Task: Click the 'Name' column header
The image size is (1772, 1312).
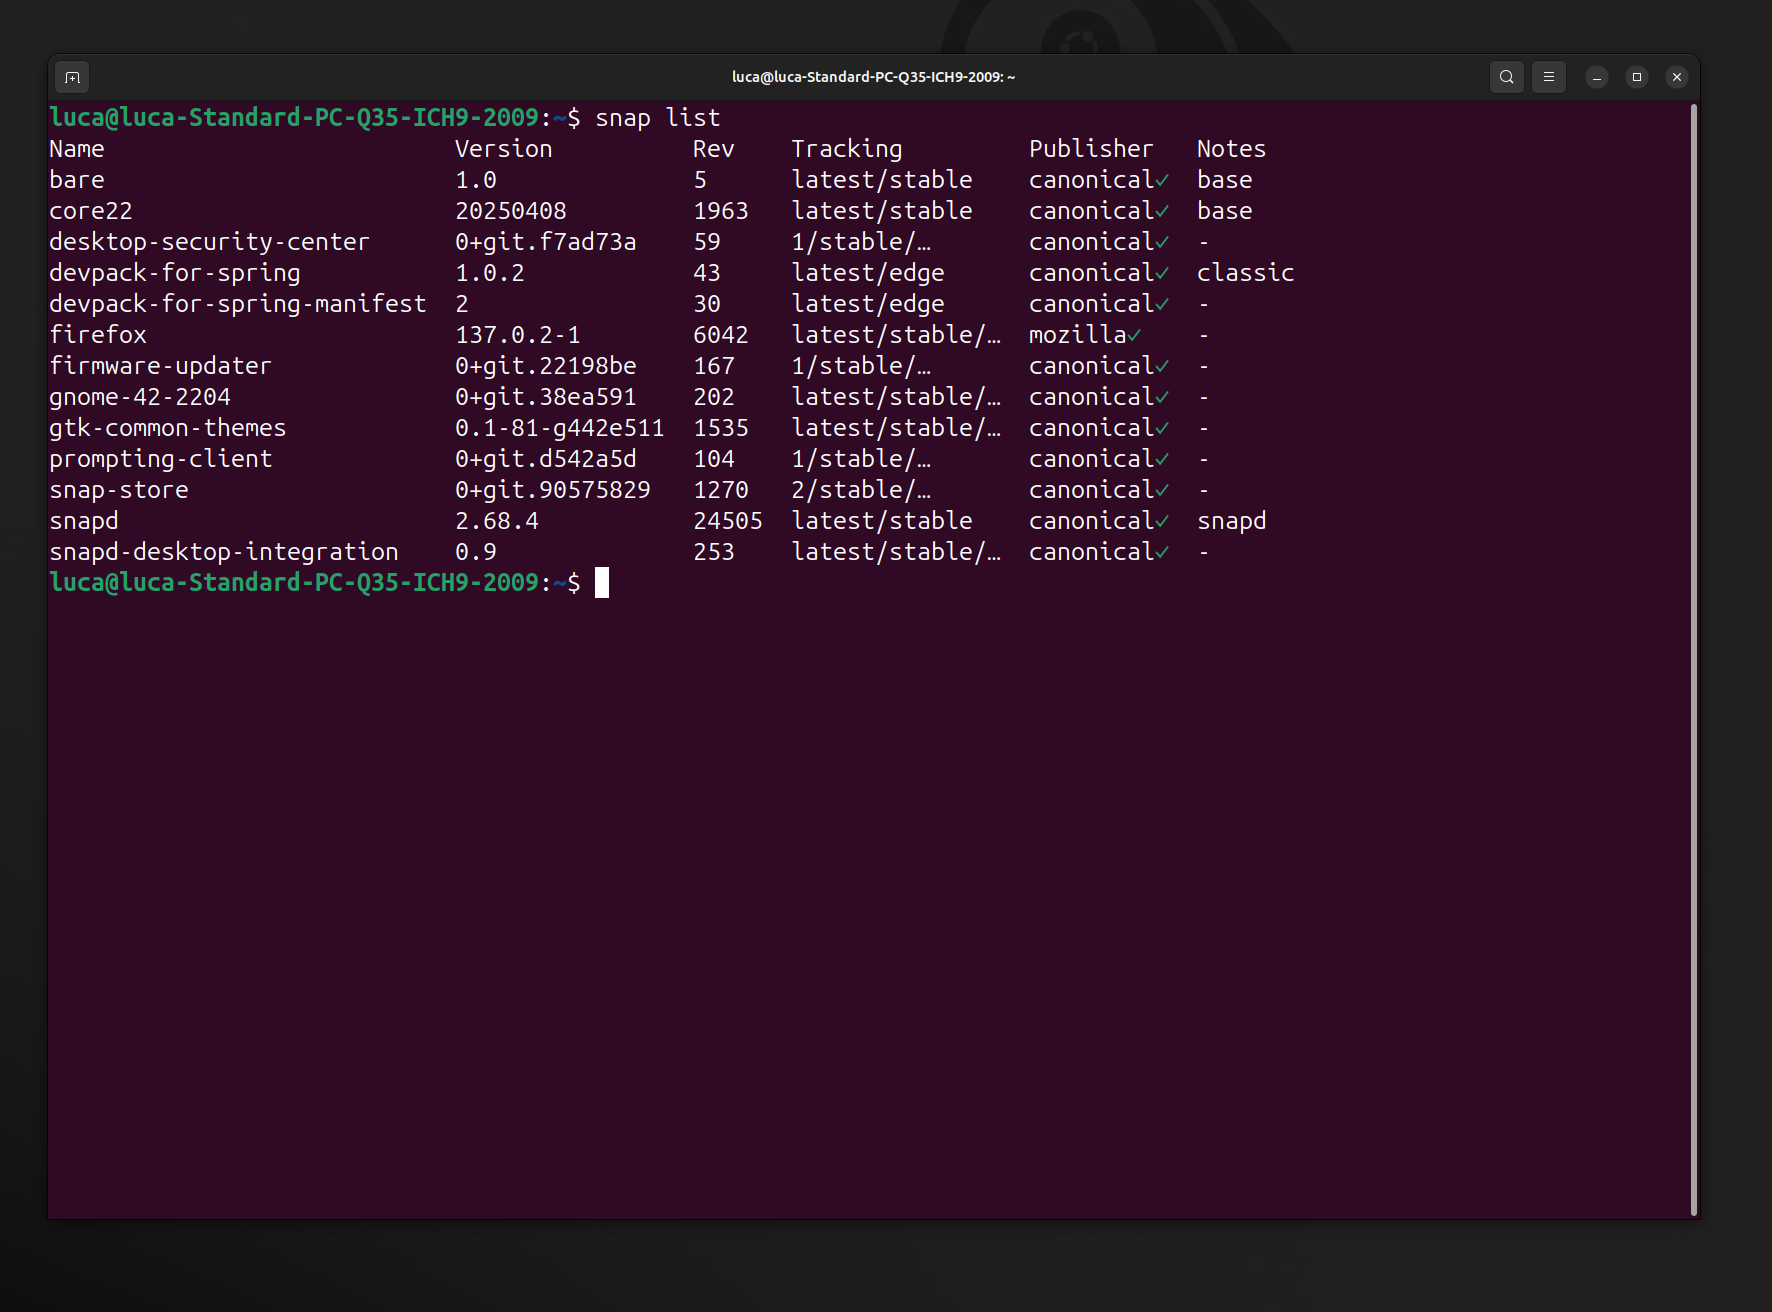Action: click(x=77, y=149)
